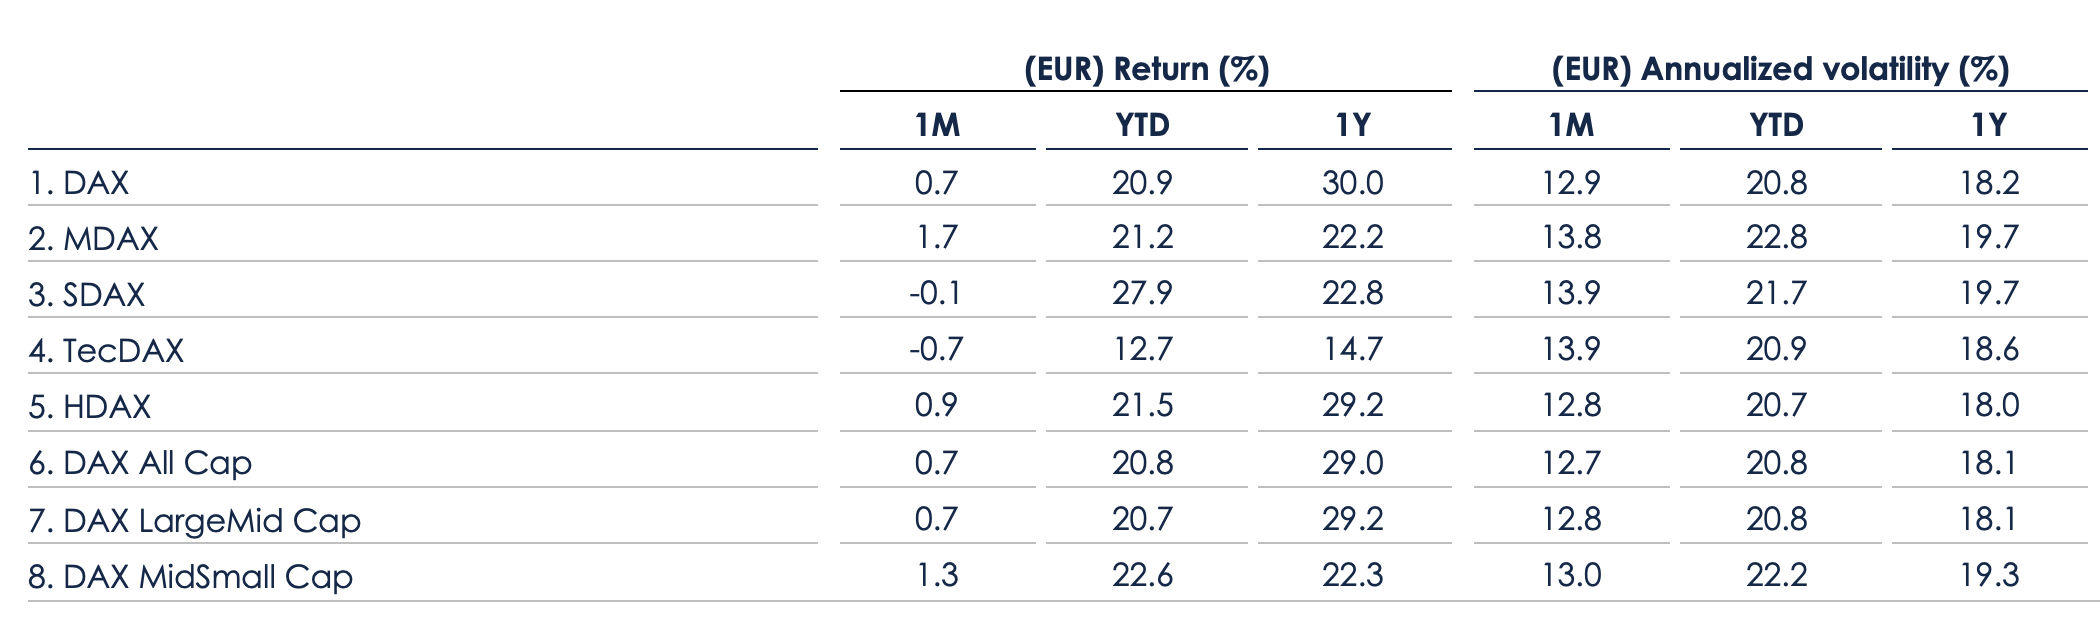Select the 1Y header under Annualized volatility

1989,125
